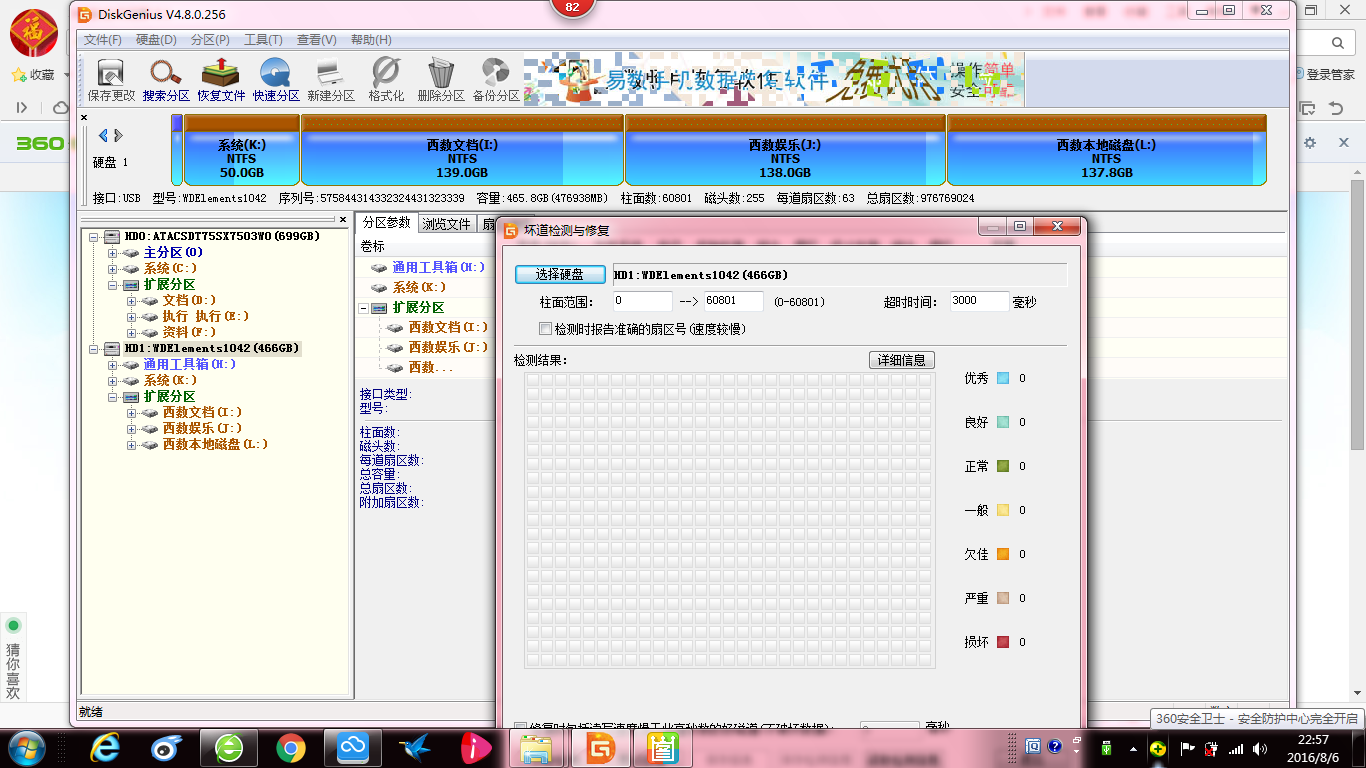Open the notepad-style taskbar app icon
This screenshot has height=768, width=1366.
pos(663,747)
